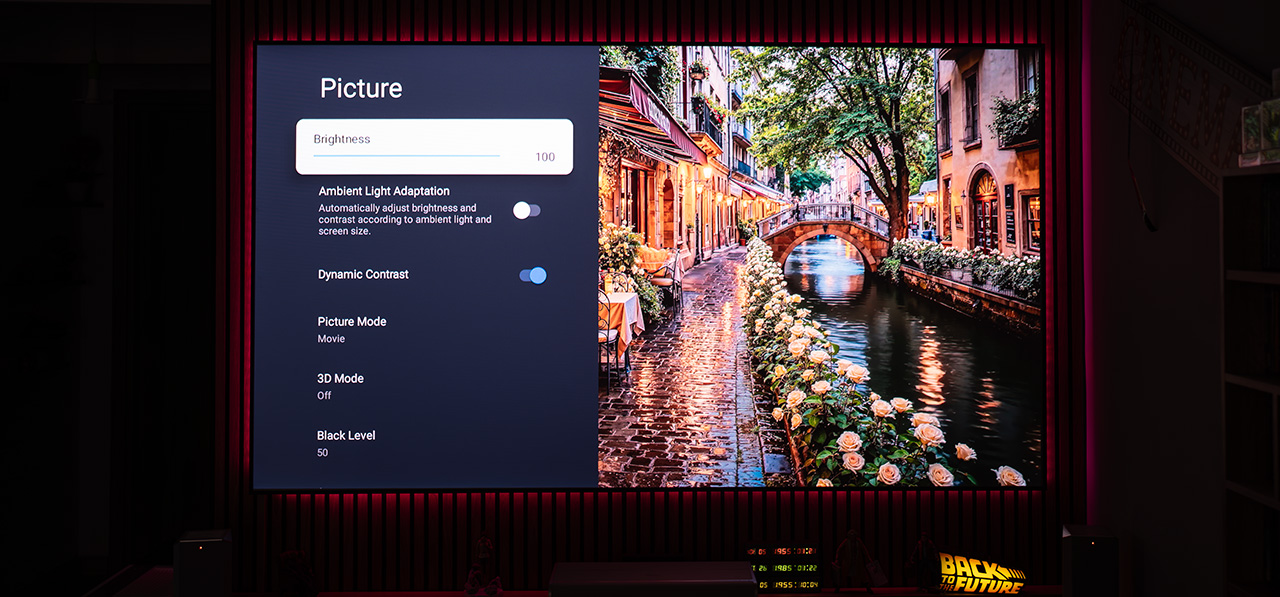
Task: Enable the Ambient Light Adaptation switch
Action: coord(526,210)
